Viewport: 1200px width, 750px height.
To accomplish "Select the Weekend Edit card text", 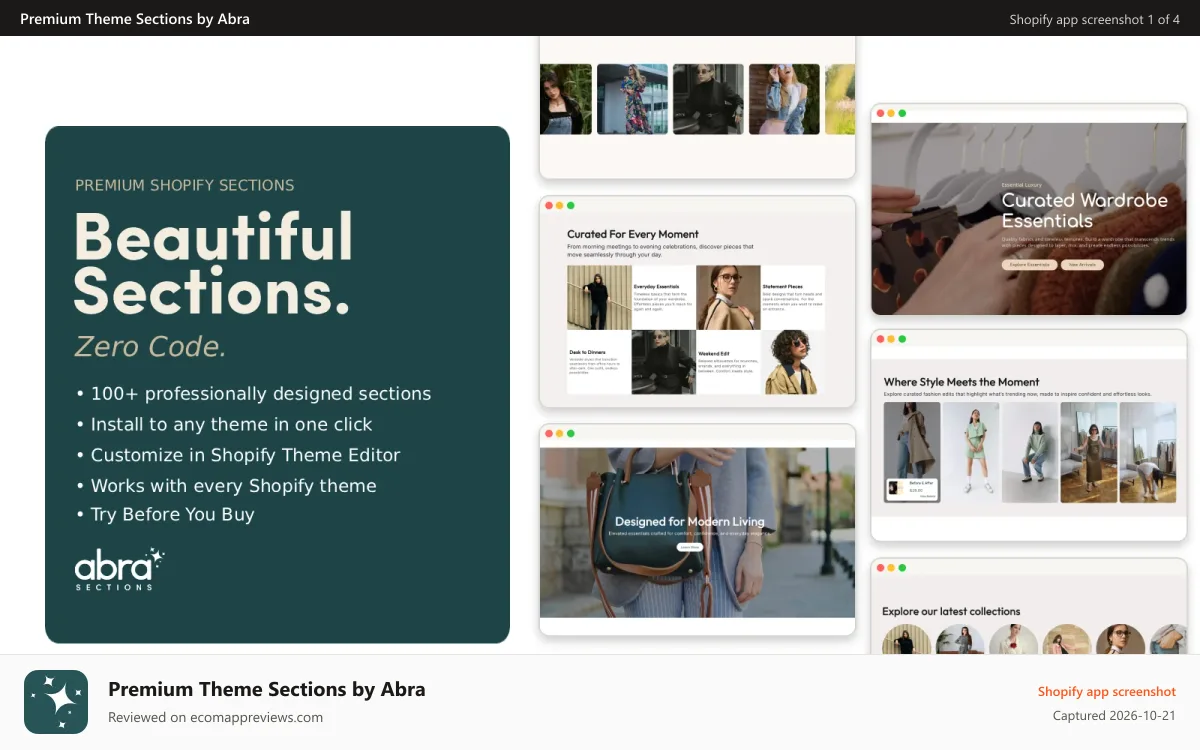I will (x=729, y=362).
